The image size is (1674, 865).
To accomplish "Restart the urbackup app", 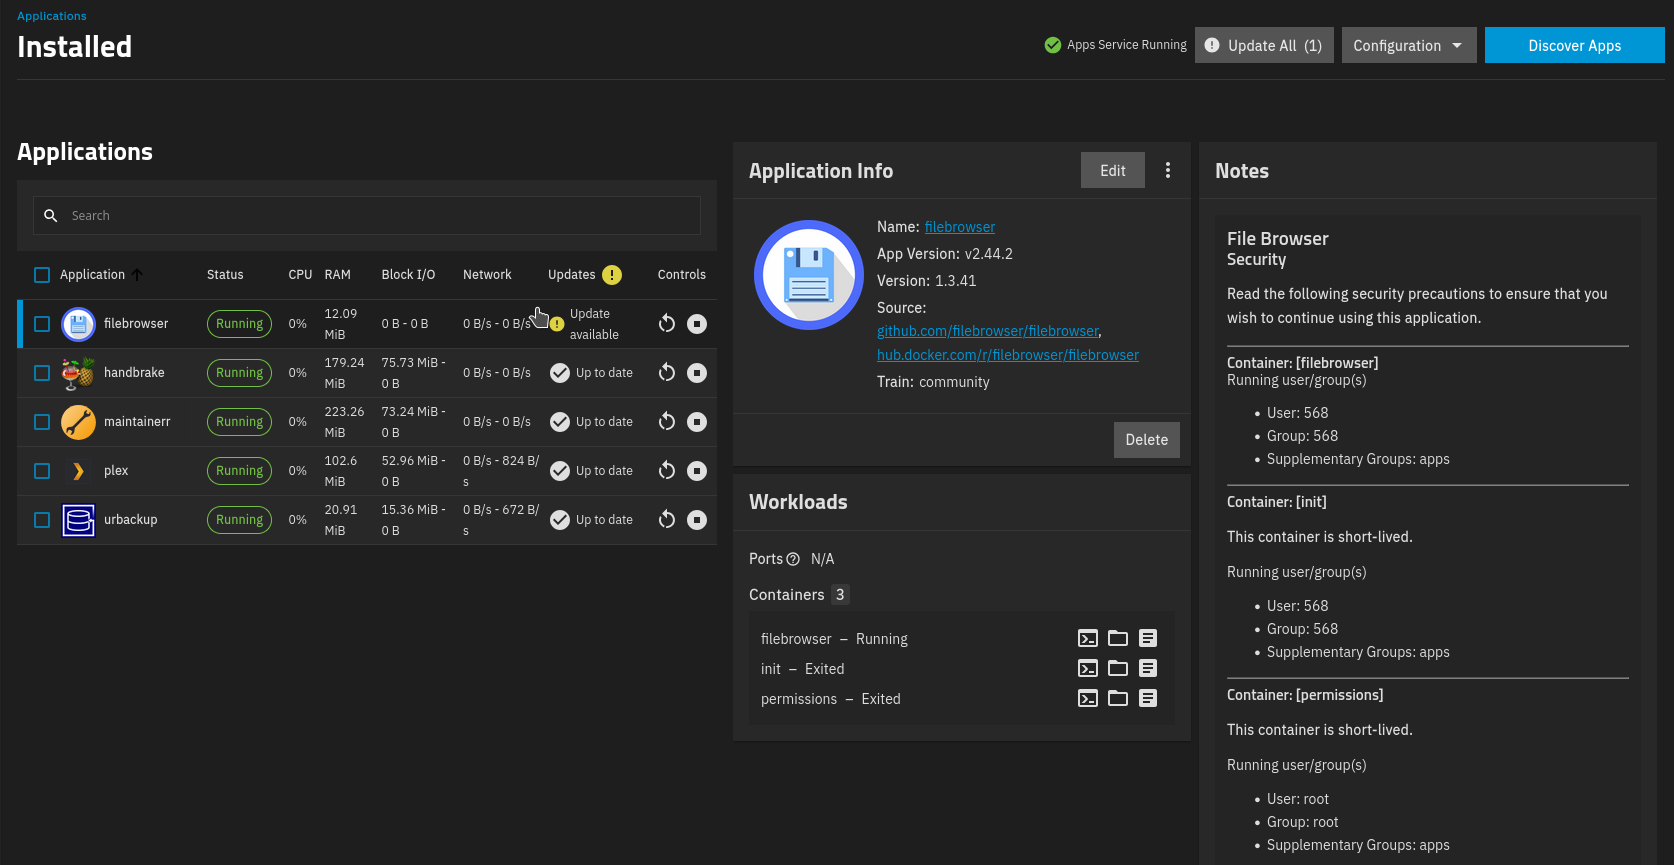I will (x=667, y=520).
